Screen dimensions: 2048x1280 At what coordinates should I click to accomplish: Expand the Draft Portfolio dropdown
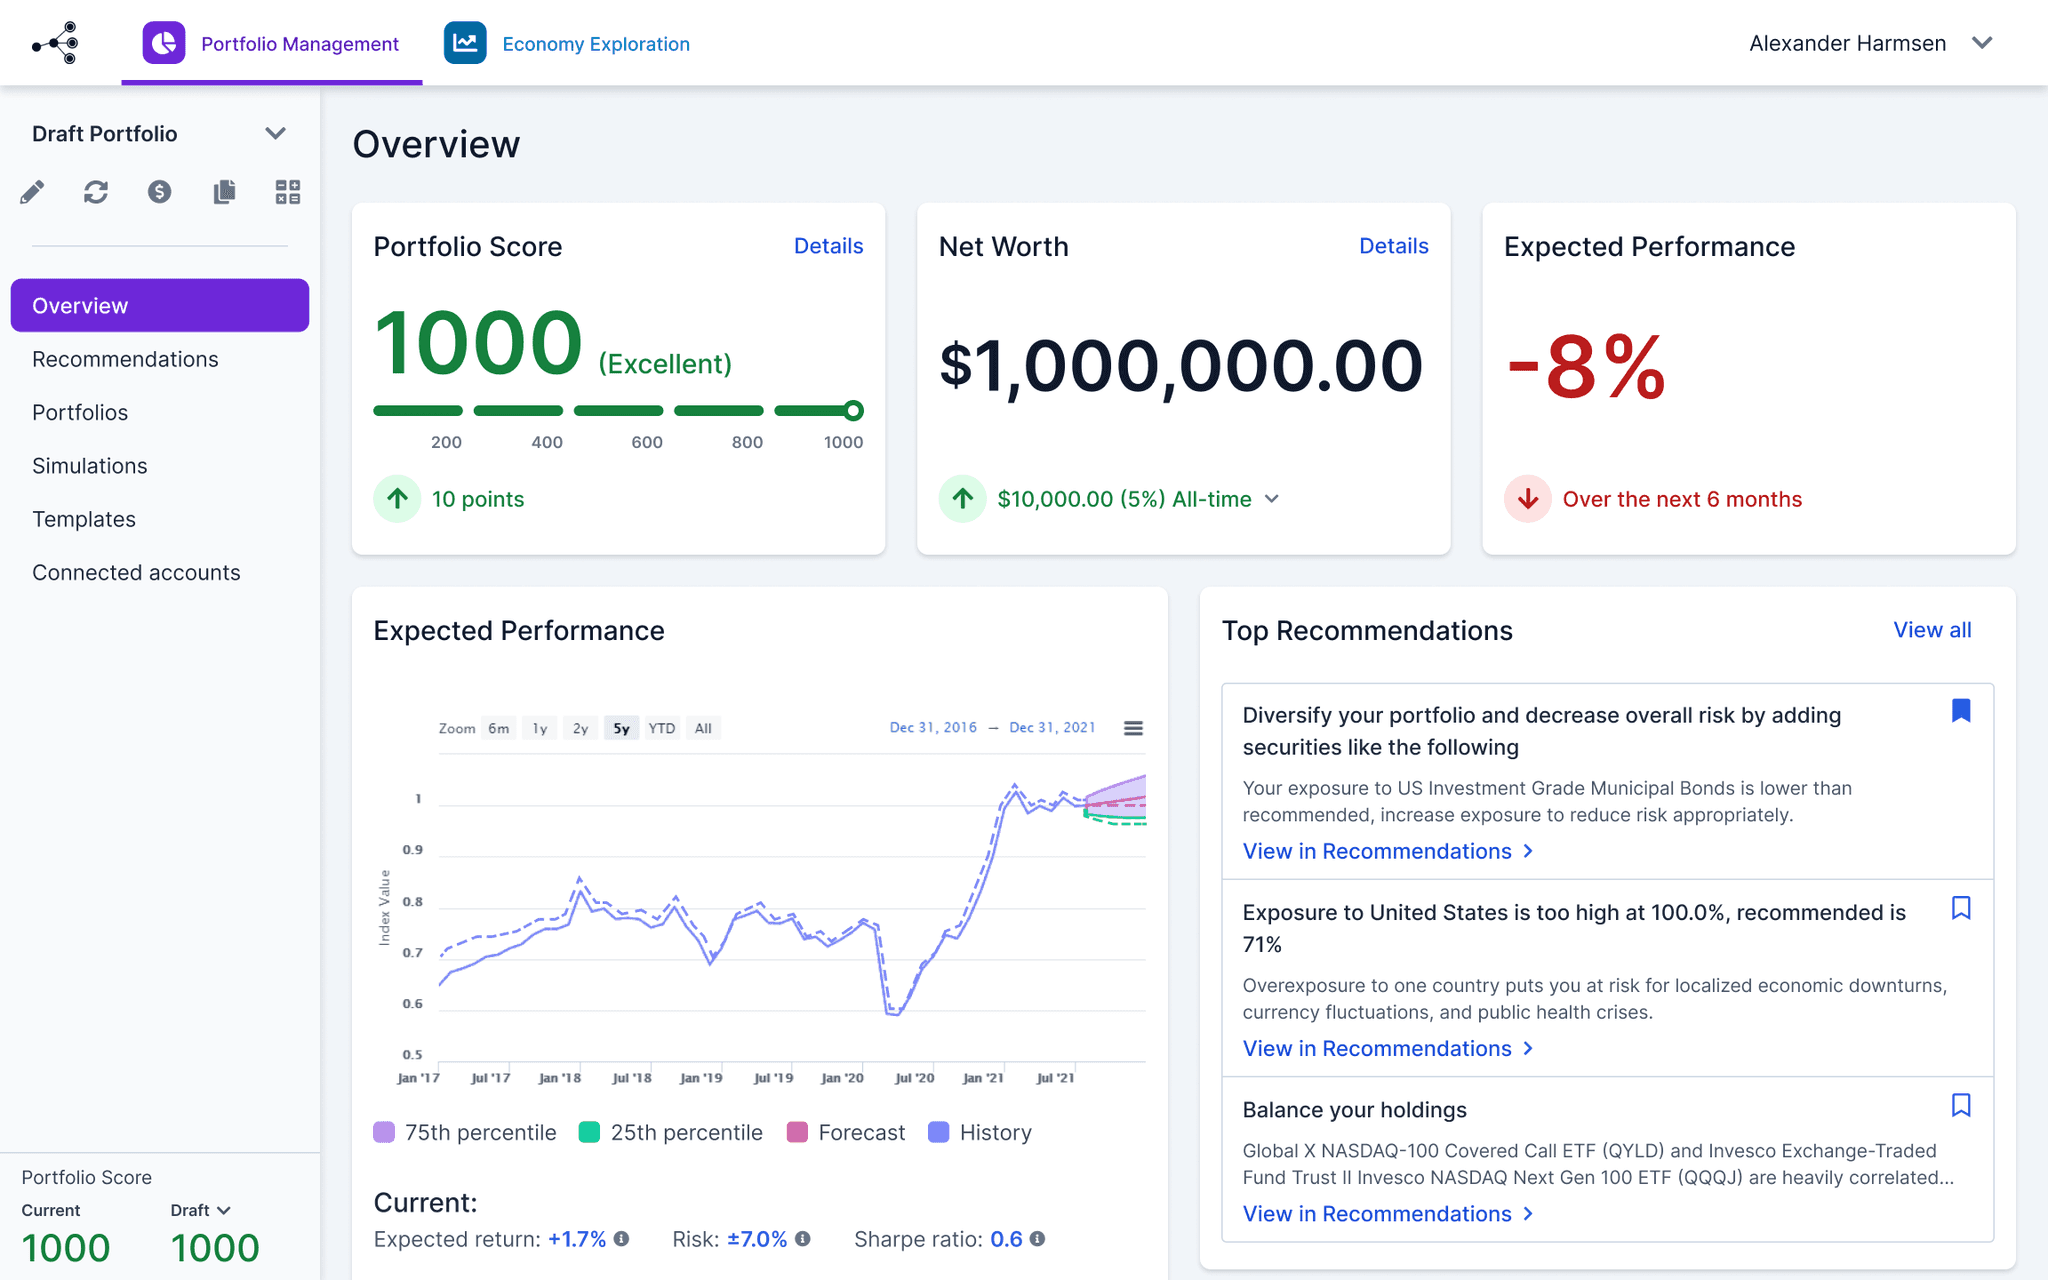275,133
